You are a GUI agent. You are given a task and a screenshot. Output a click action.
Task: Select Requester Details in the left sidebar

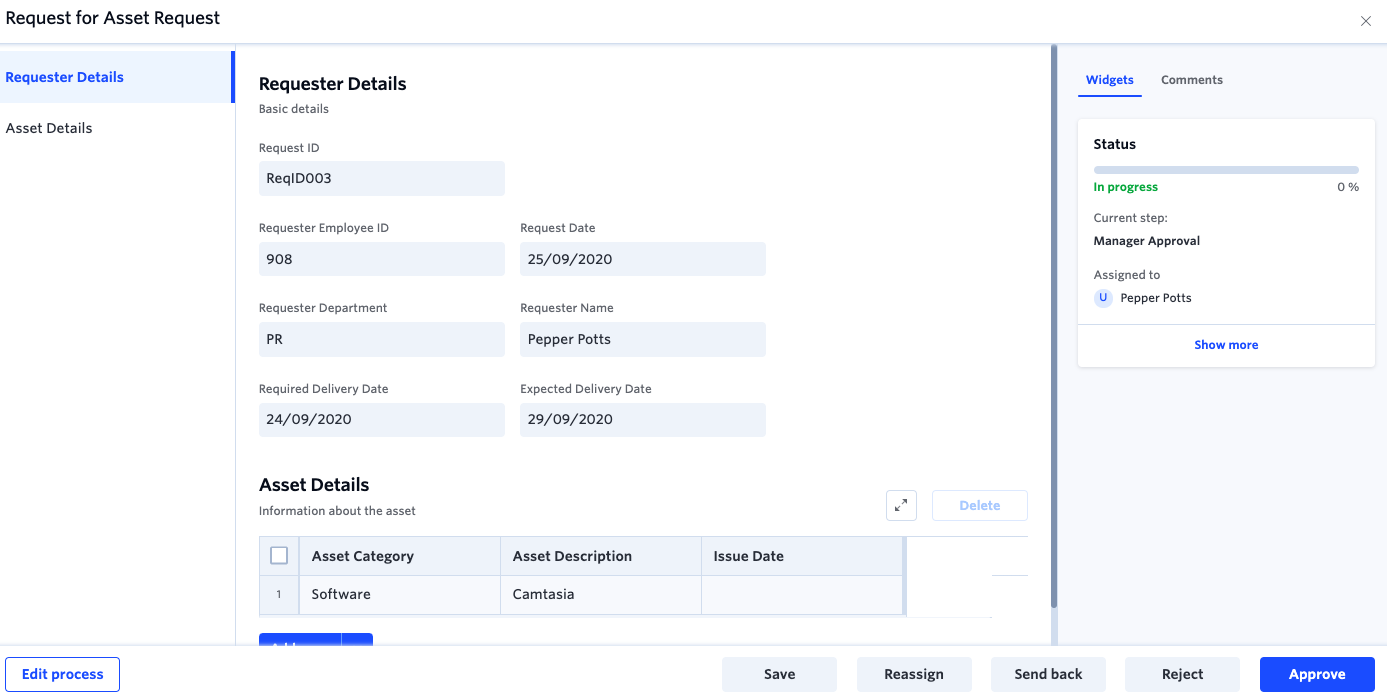tap(65, 77)
